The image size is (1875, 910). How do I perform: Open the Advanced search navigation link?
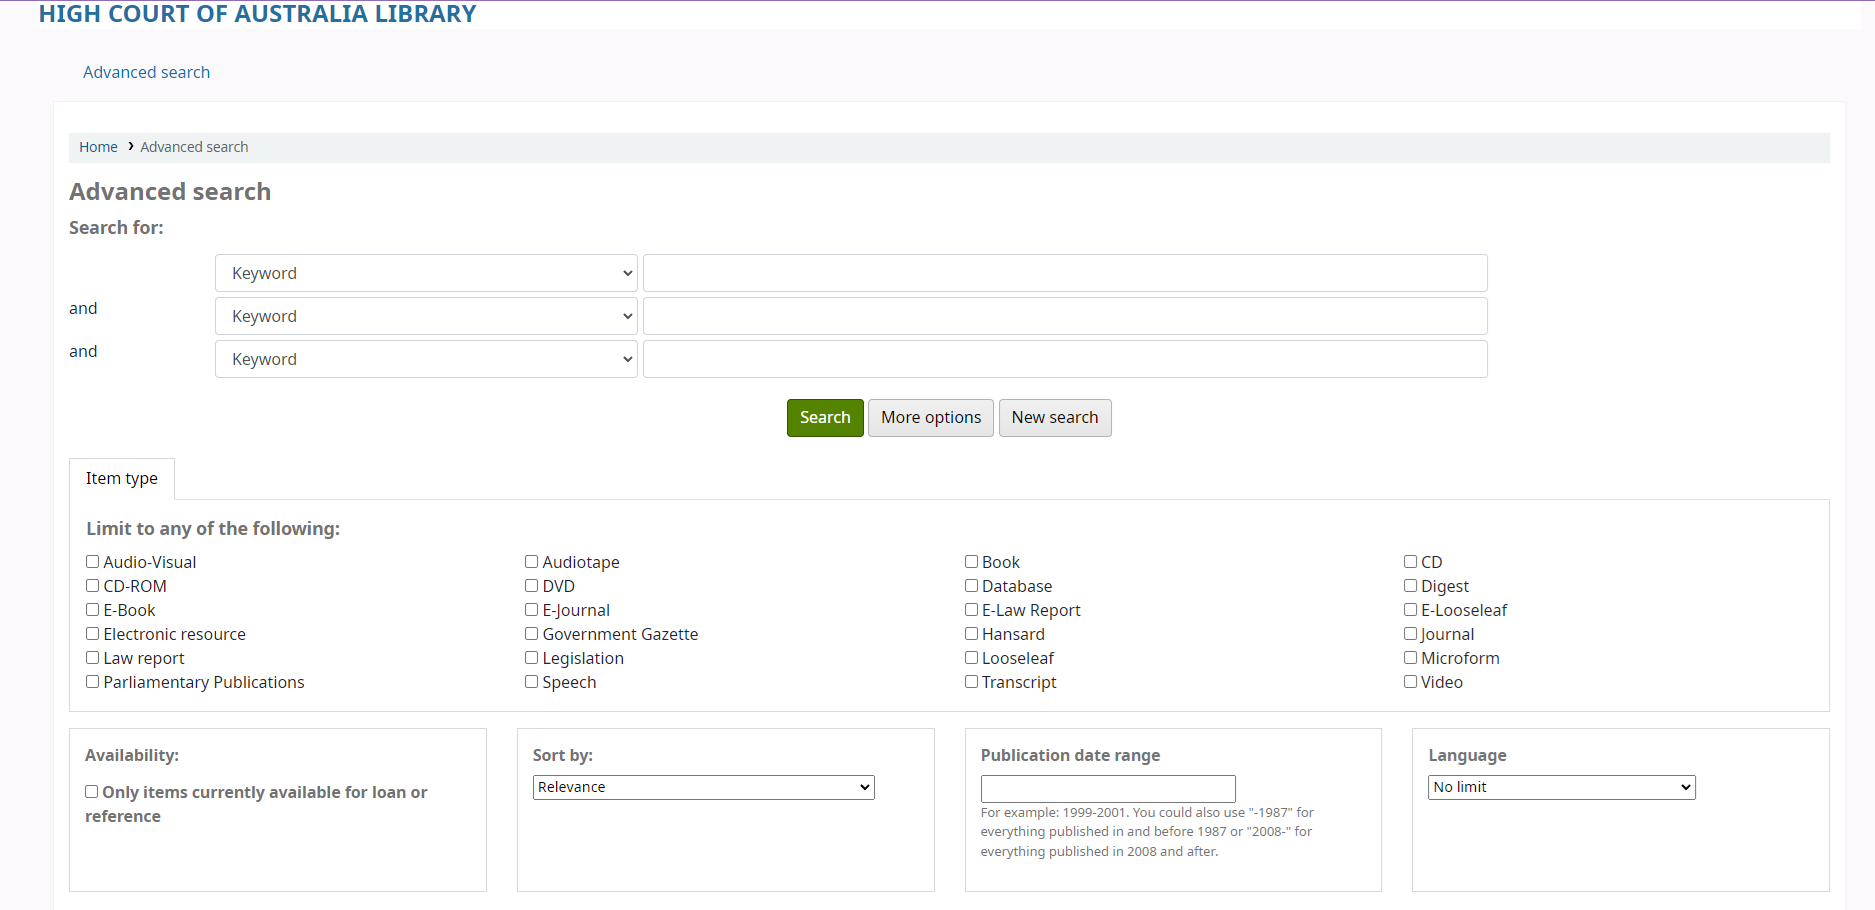click(x=146, y=72)
